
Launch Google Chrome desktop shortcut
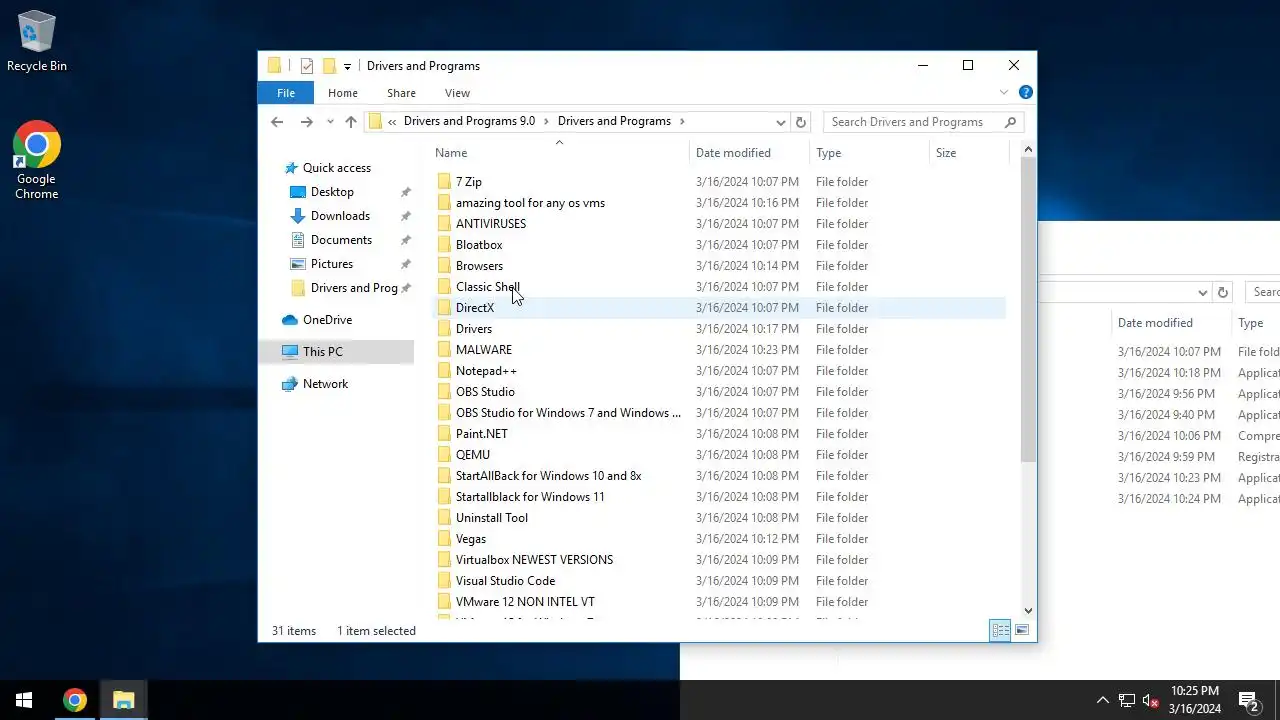click(x=37, y=160)
